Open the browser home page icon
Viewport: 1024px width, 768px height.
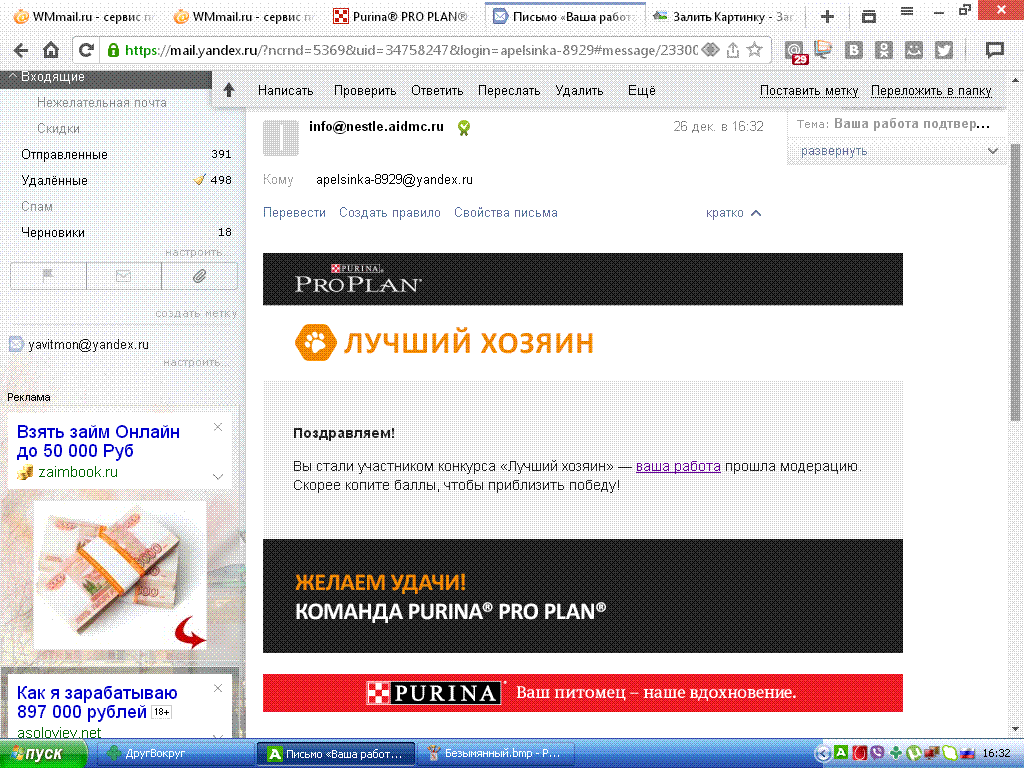51,50
